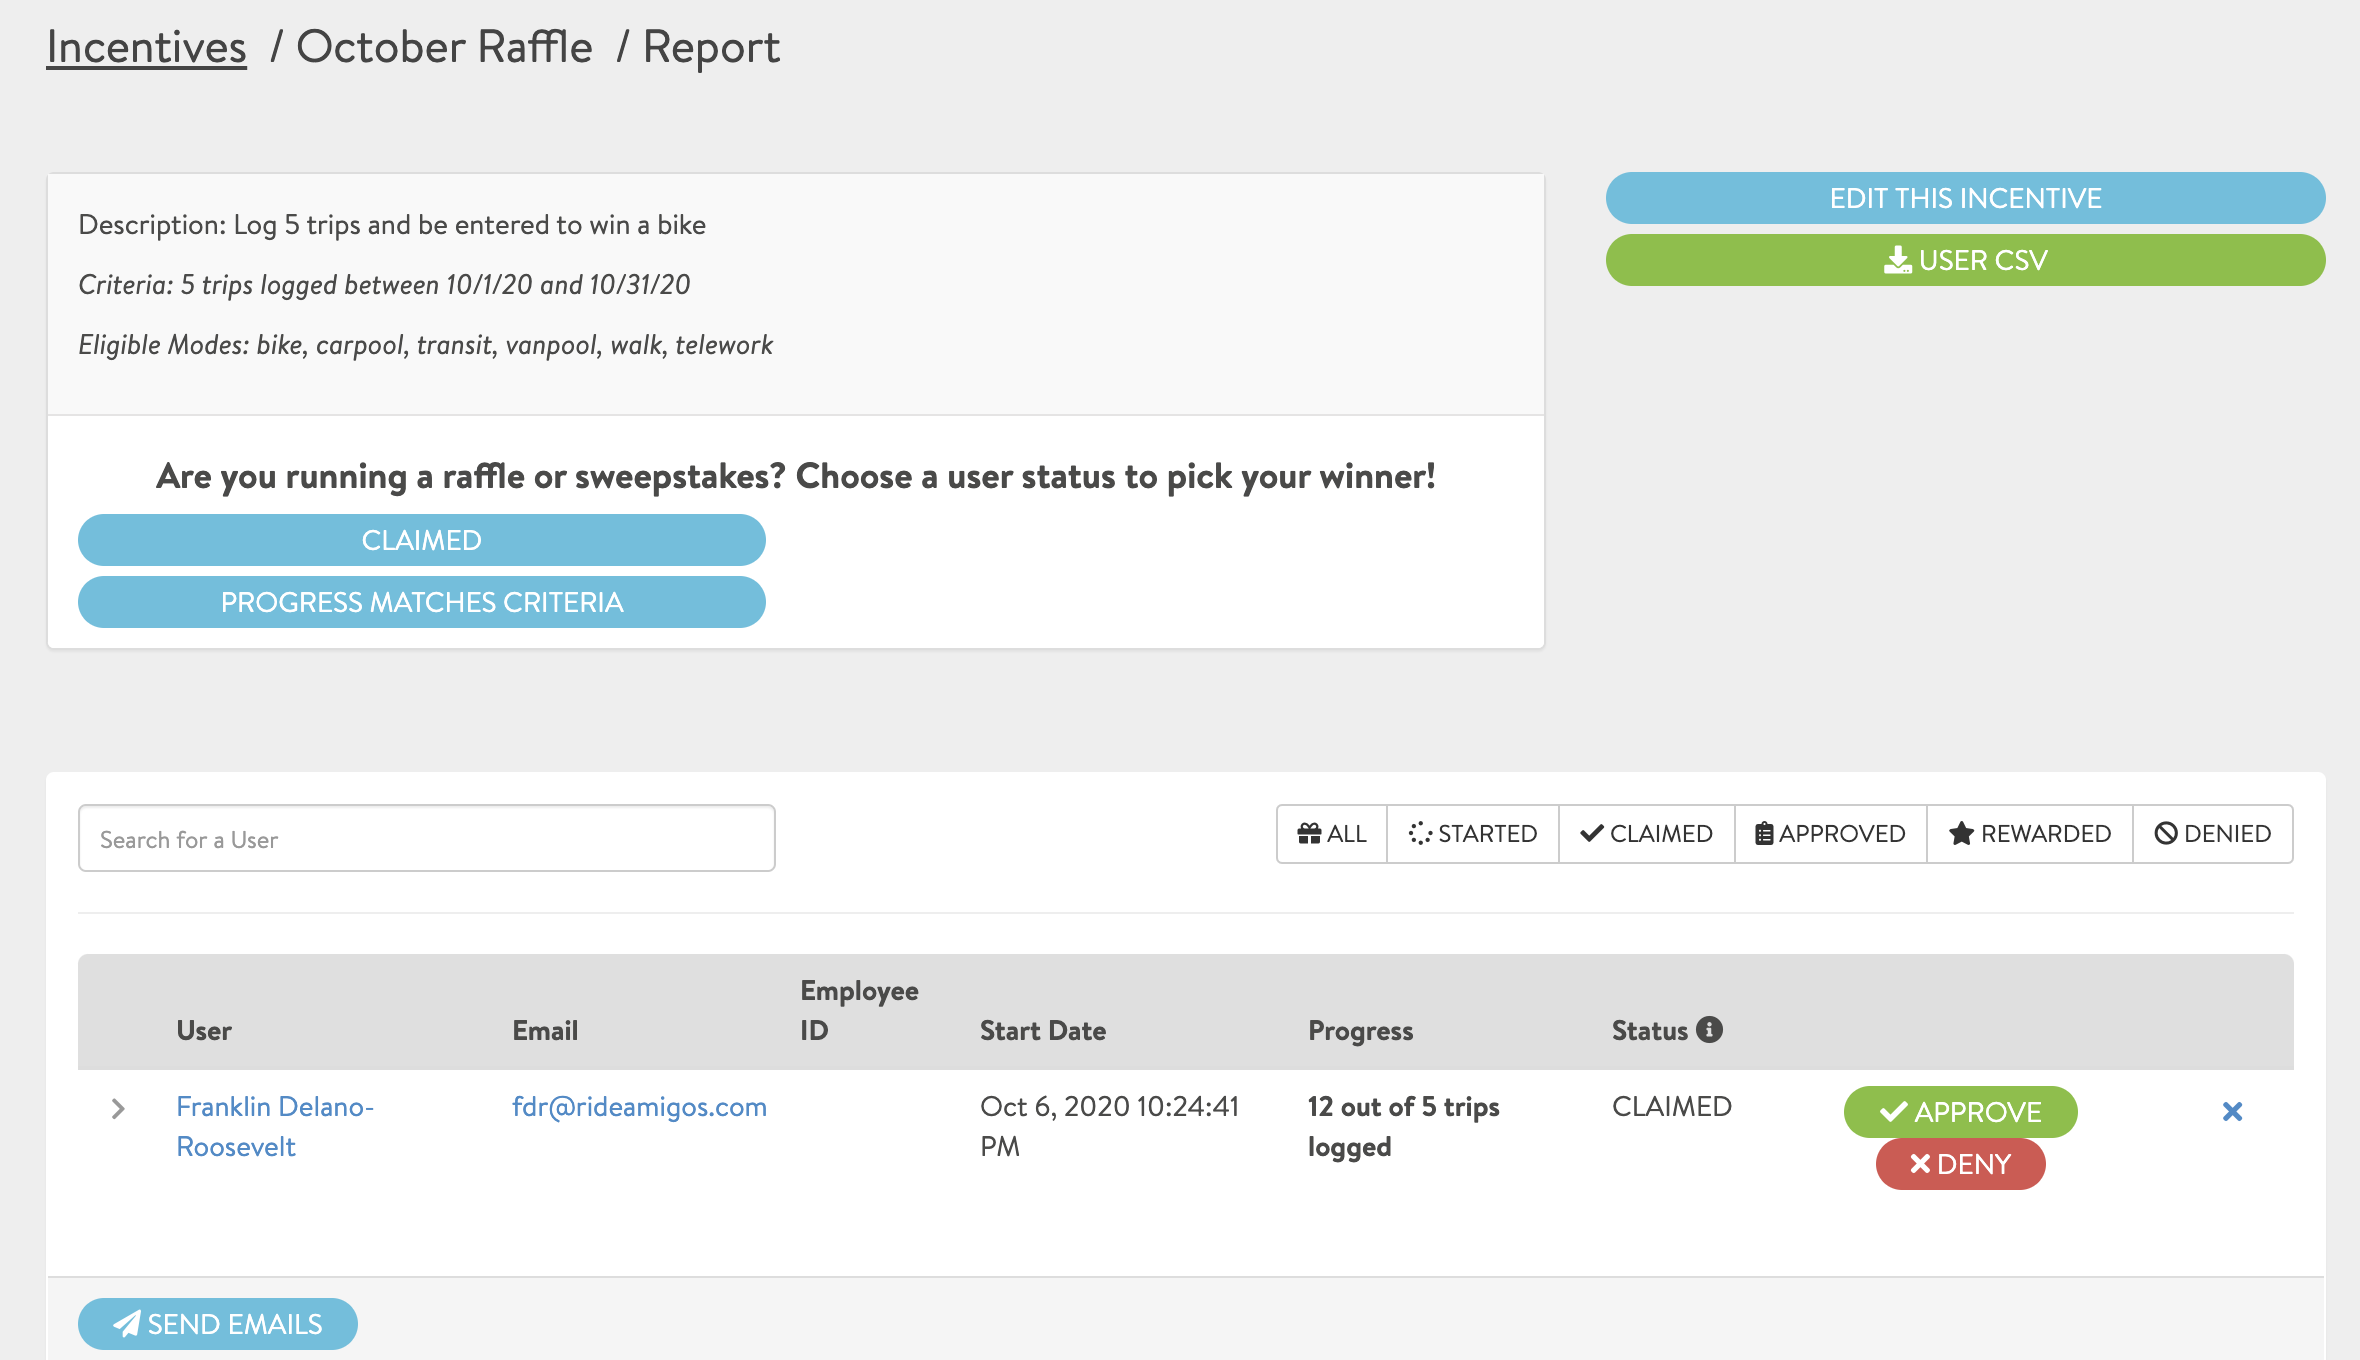Click the blue X remove icon in the Franklin row
This screenshot has width=2360, height=1360.
click(2232, 1111)
